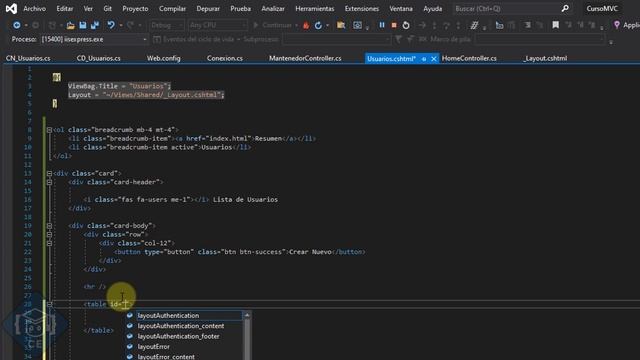The height and width of the screenshot is (360, 640).
Task: Open the Prueba menu
Action: (x=240, y=9)
